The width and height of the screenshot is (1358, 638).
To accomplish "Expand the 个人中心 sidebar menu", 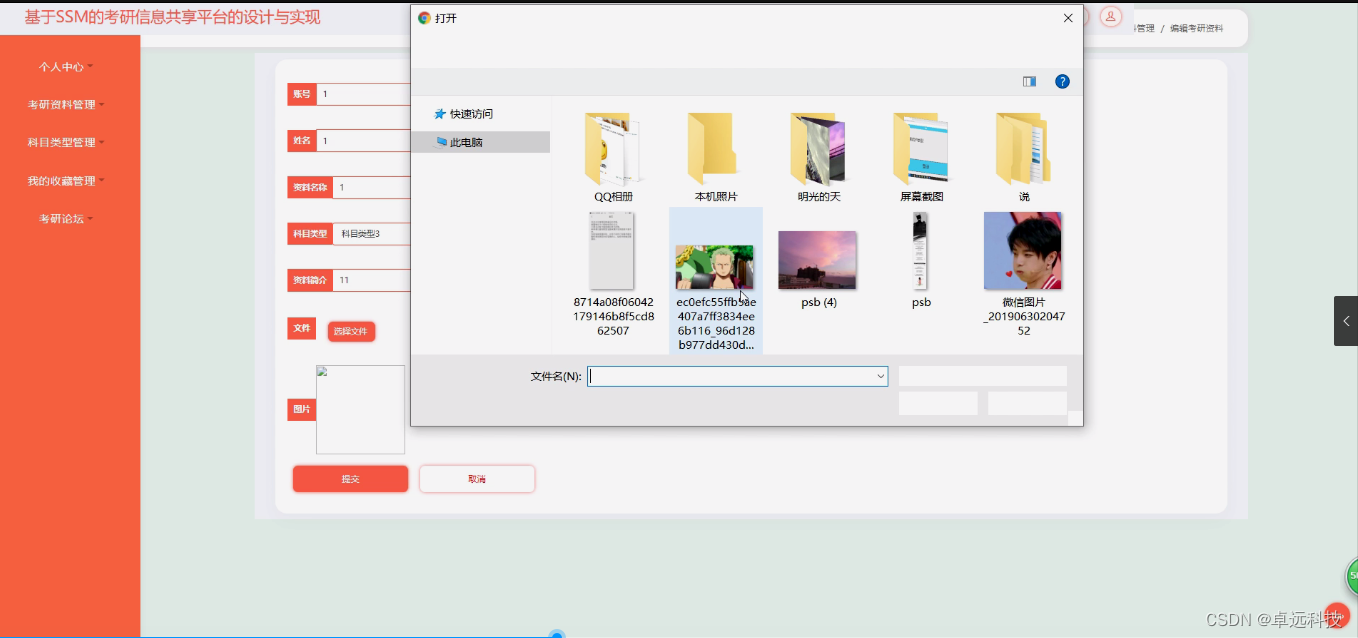I will click(62, 66).
